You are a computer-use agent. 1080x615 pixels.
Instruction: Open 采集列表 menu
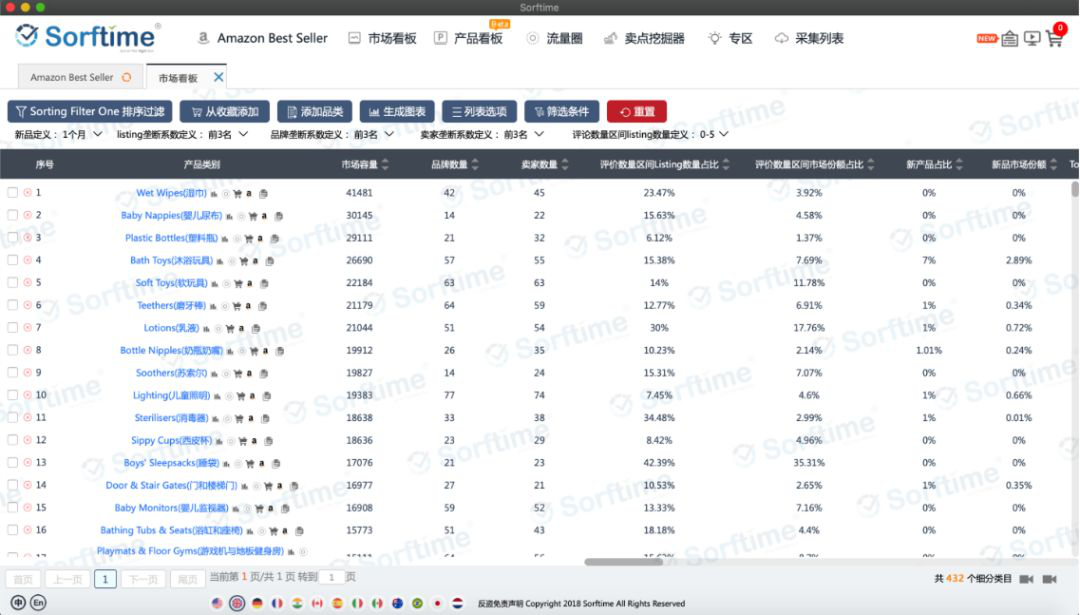tap(809, 39)
